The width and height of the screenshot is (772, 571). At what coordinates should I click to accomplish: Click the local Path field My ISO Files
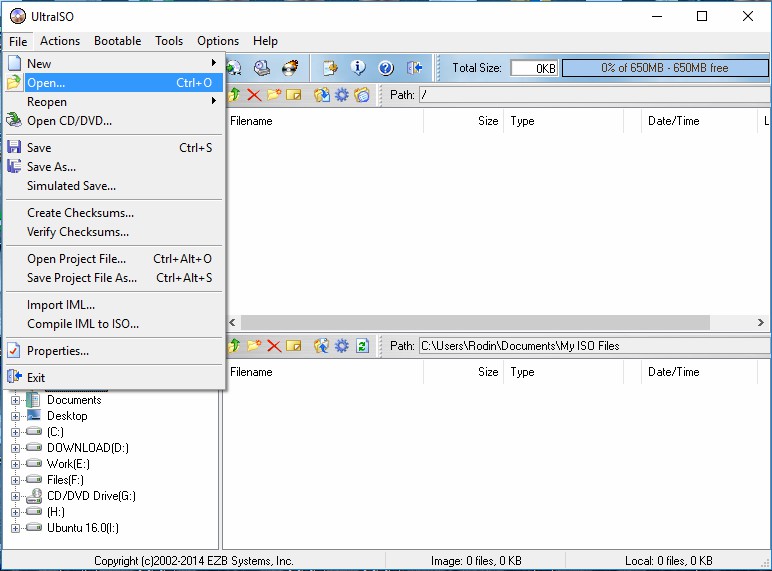click(595, 346)
